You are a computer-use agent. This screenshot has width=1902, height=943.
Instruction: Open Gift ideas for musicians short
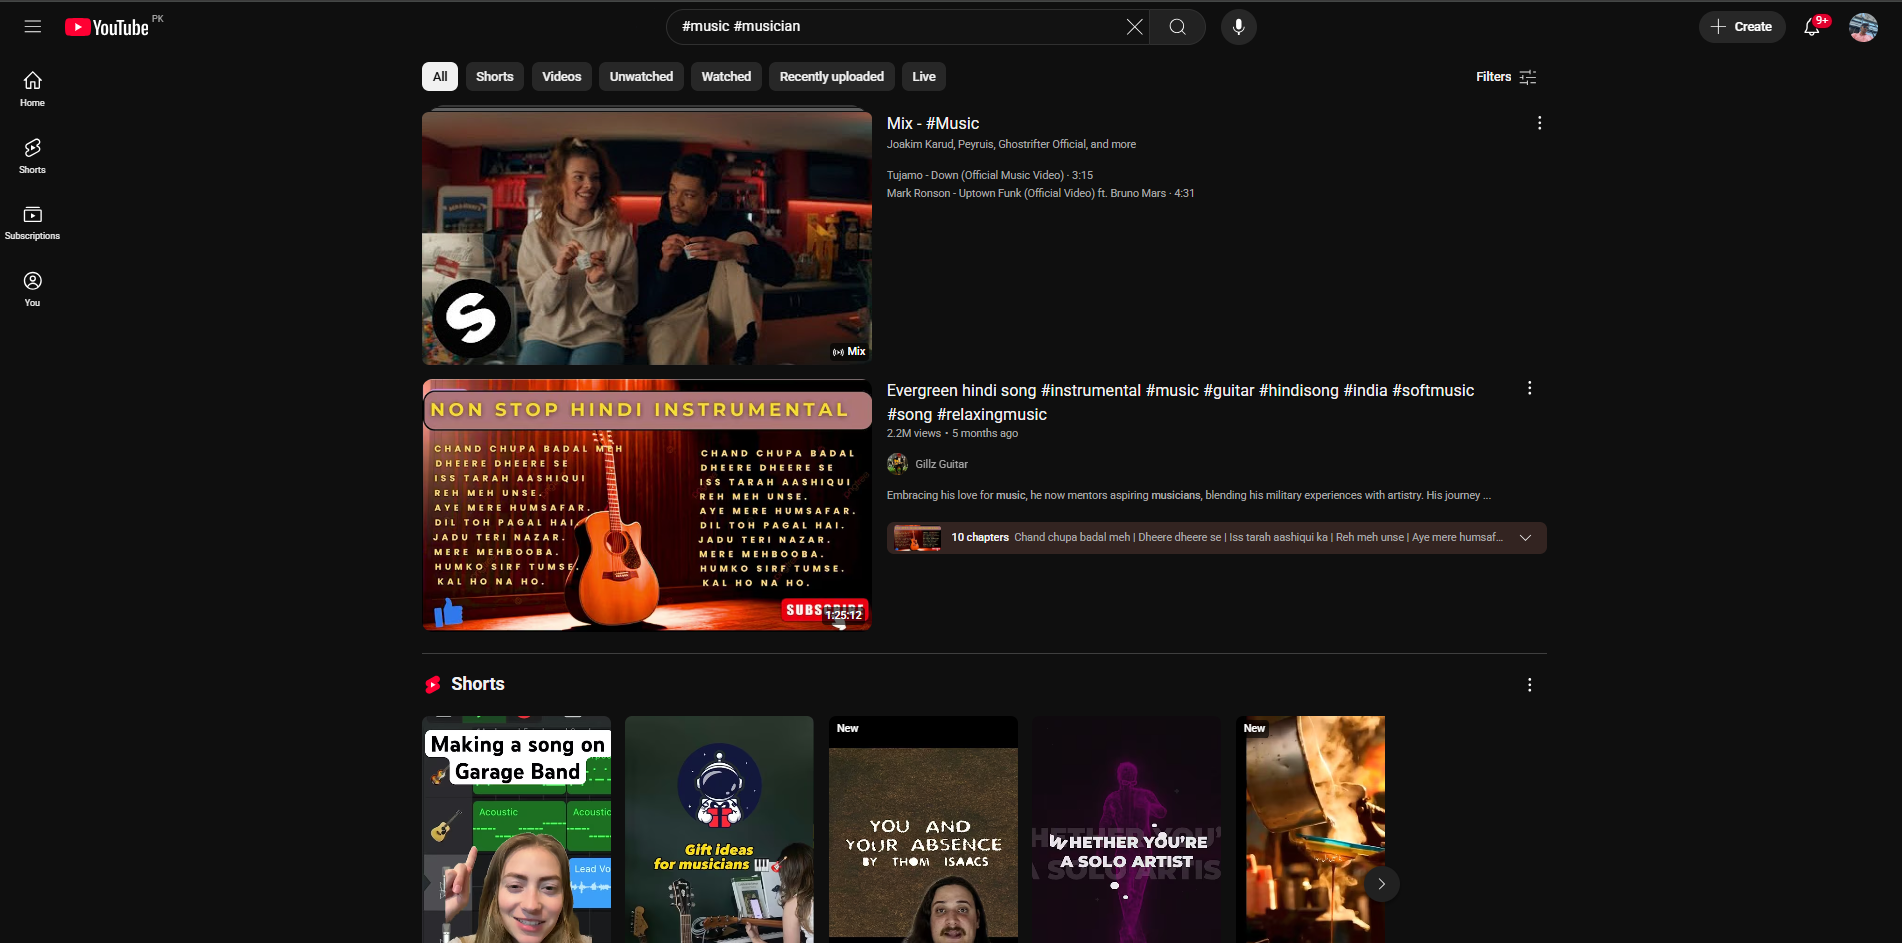[719, 830]
